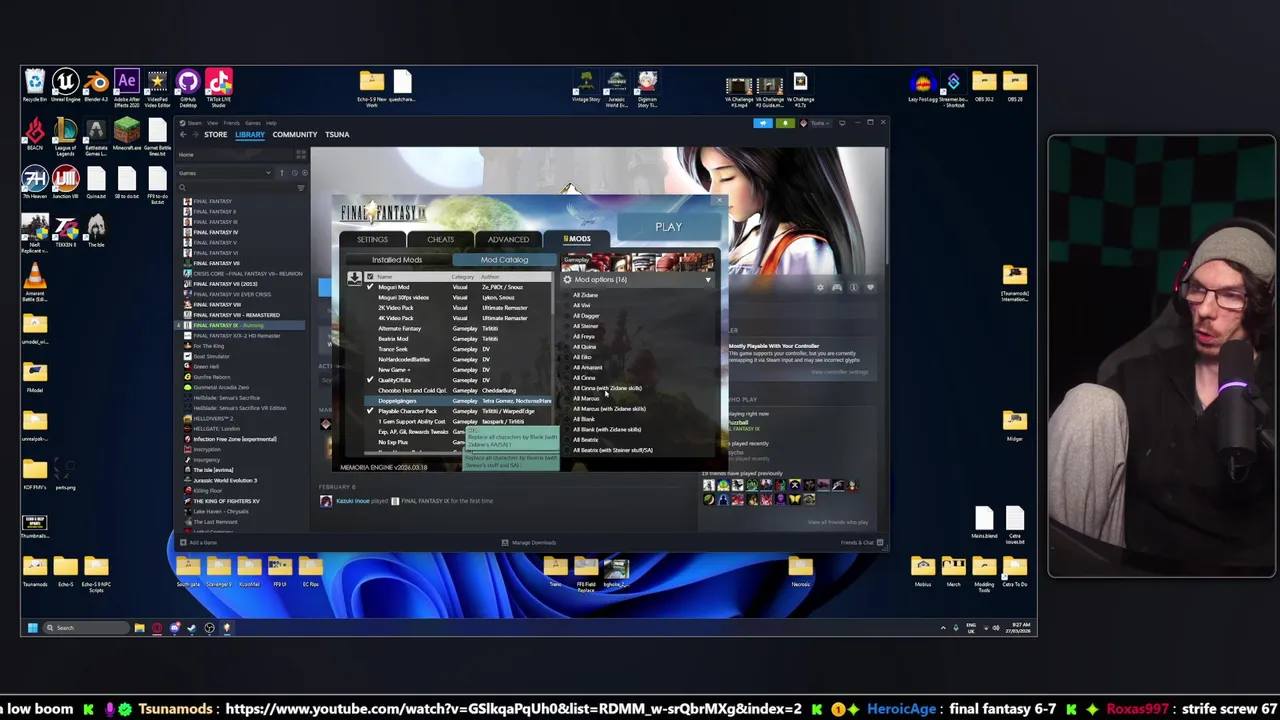Click OBS icon in the taskbar
Viewport: 1280px width, 720px height.
(209, 628)
